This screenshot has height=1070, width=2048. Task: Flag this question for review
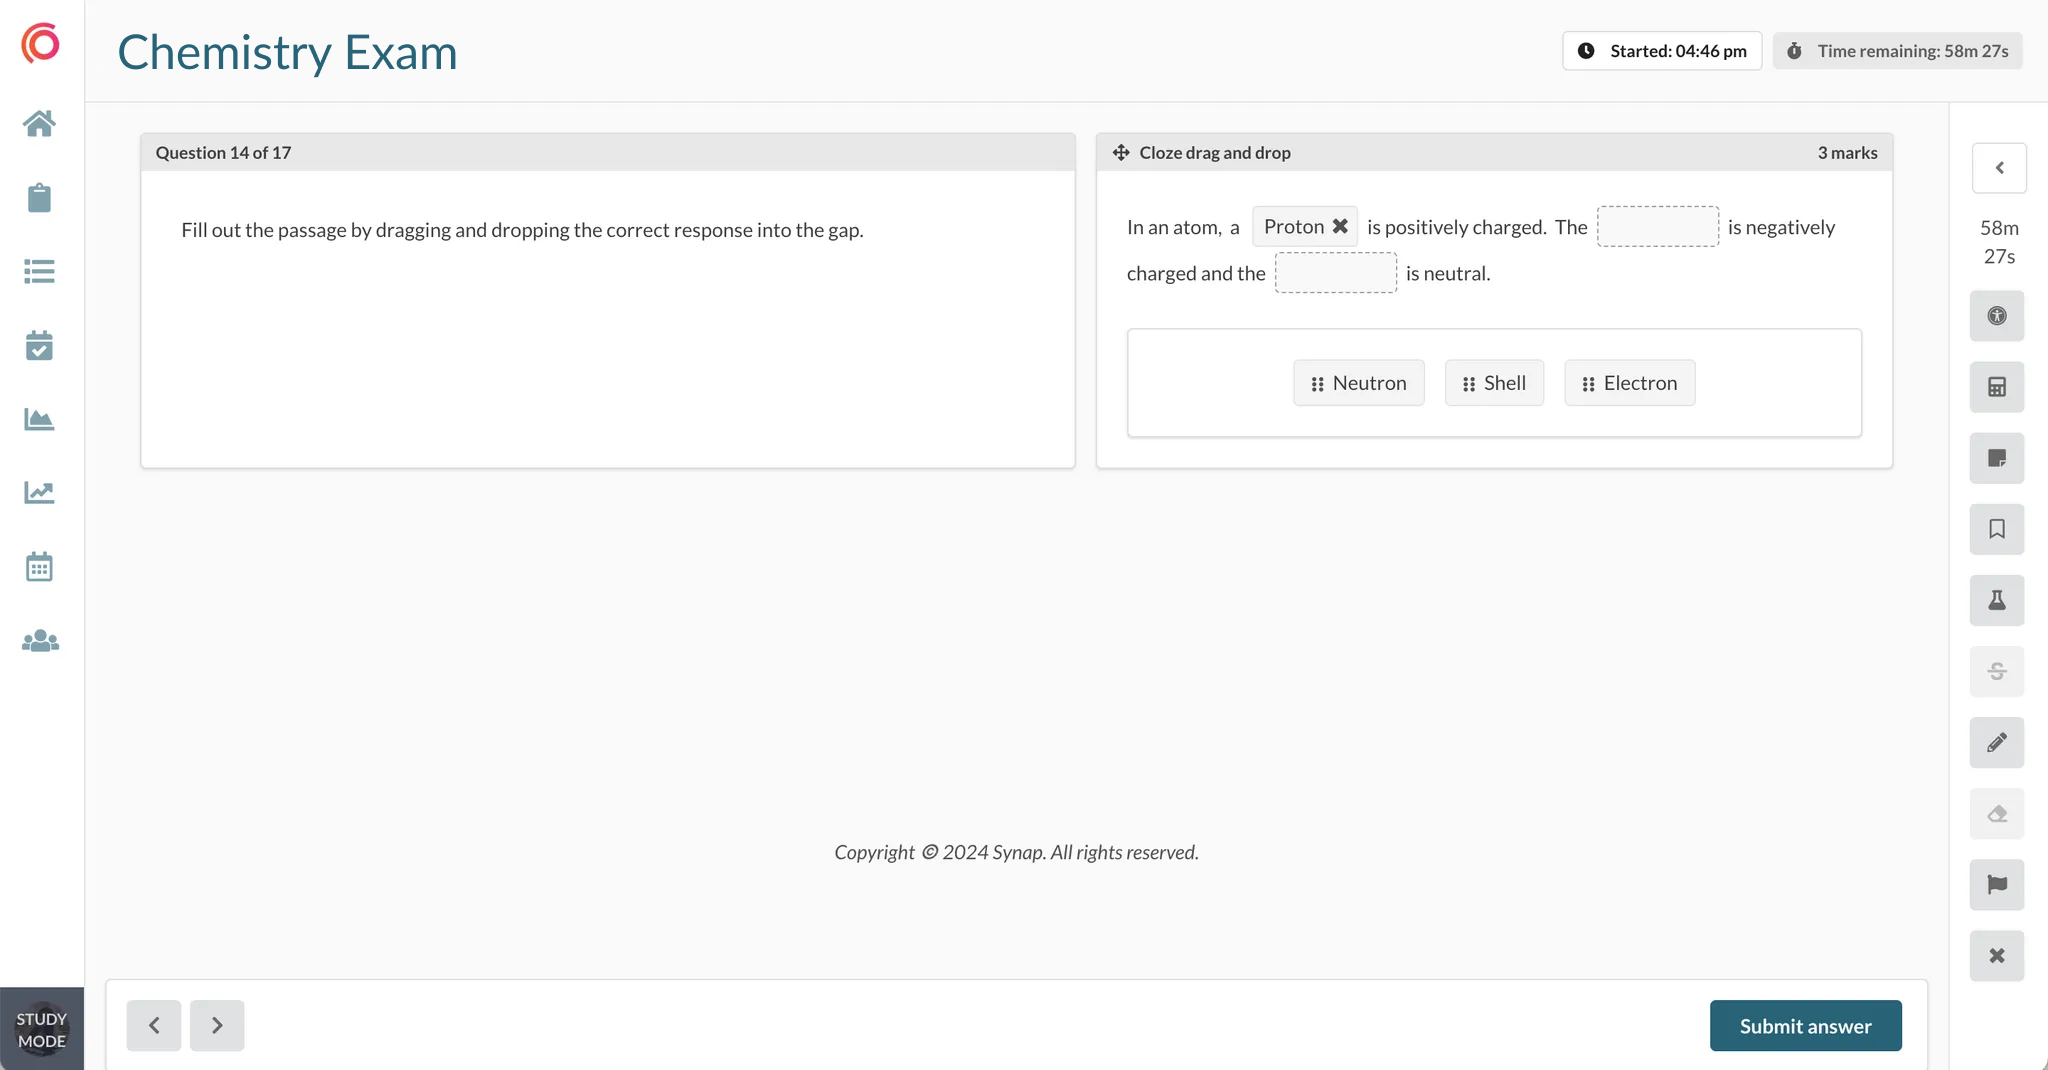(1996, 884)
